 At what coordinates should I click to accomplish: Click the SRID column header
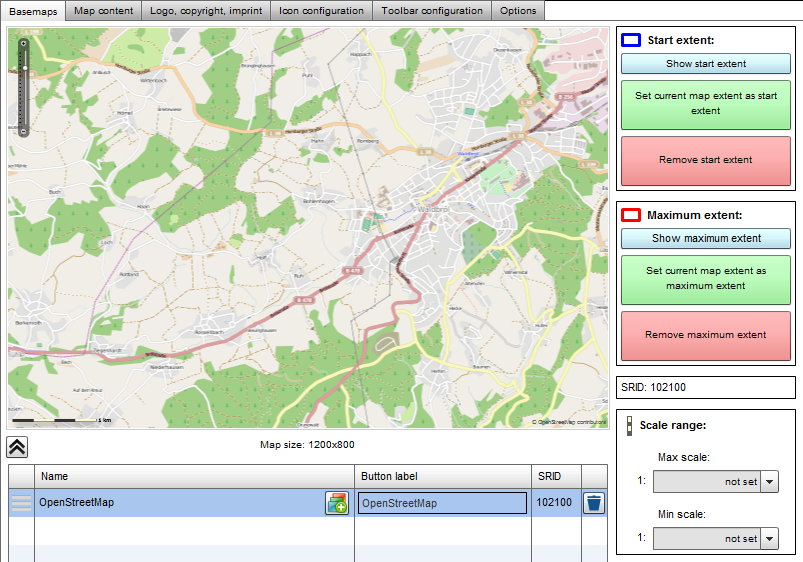click(556, 476)
